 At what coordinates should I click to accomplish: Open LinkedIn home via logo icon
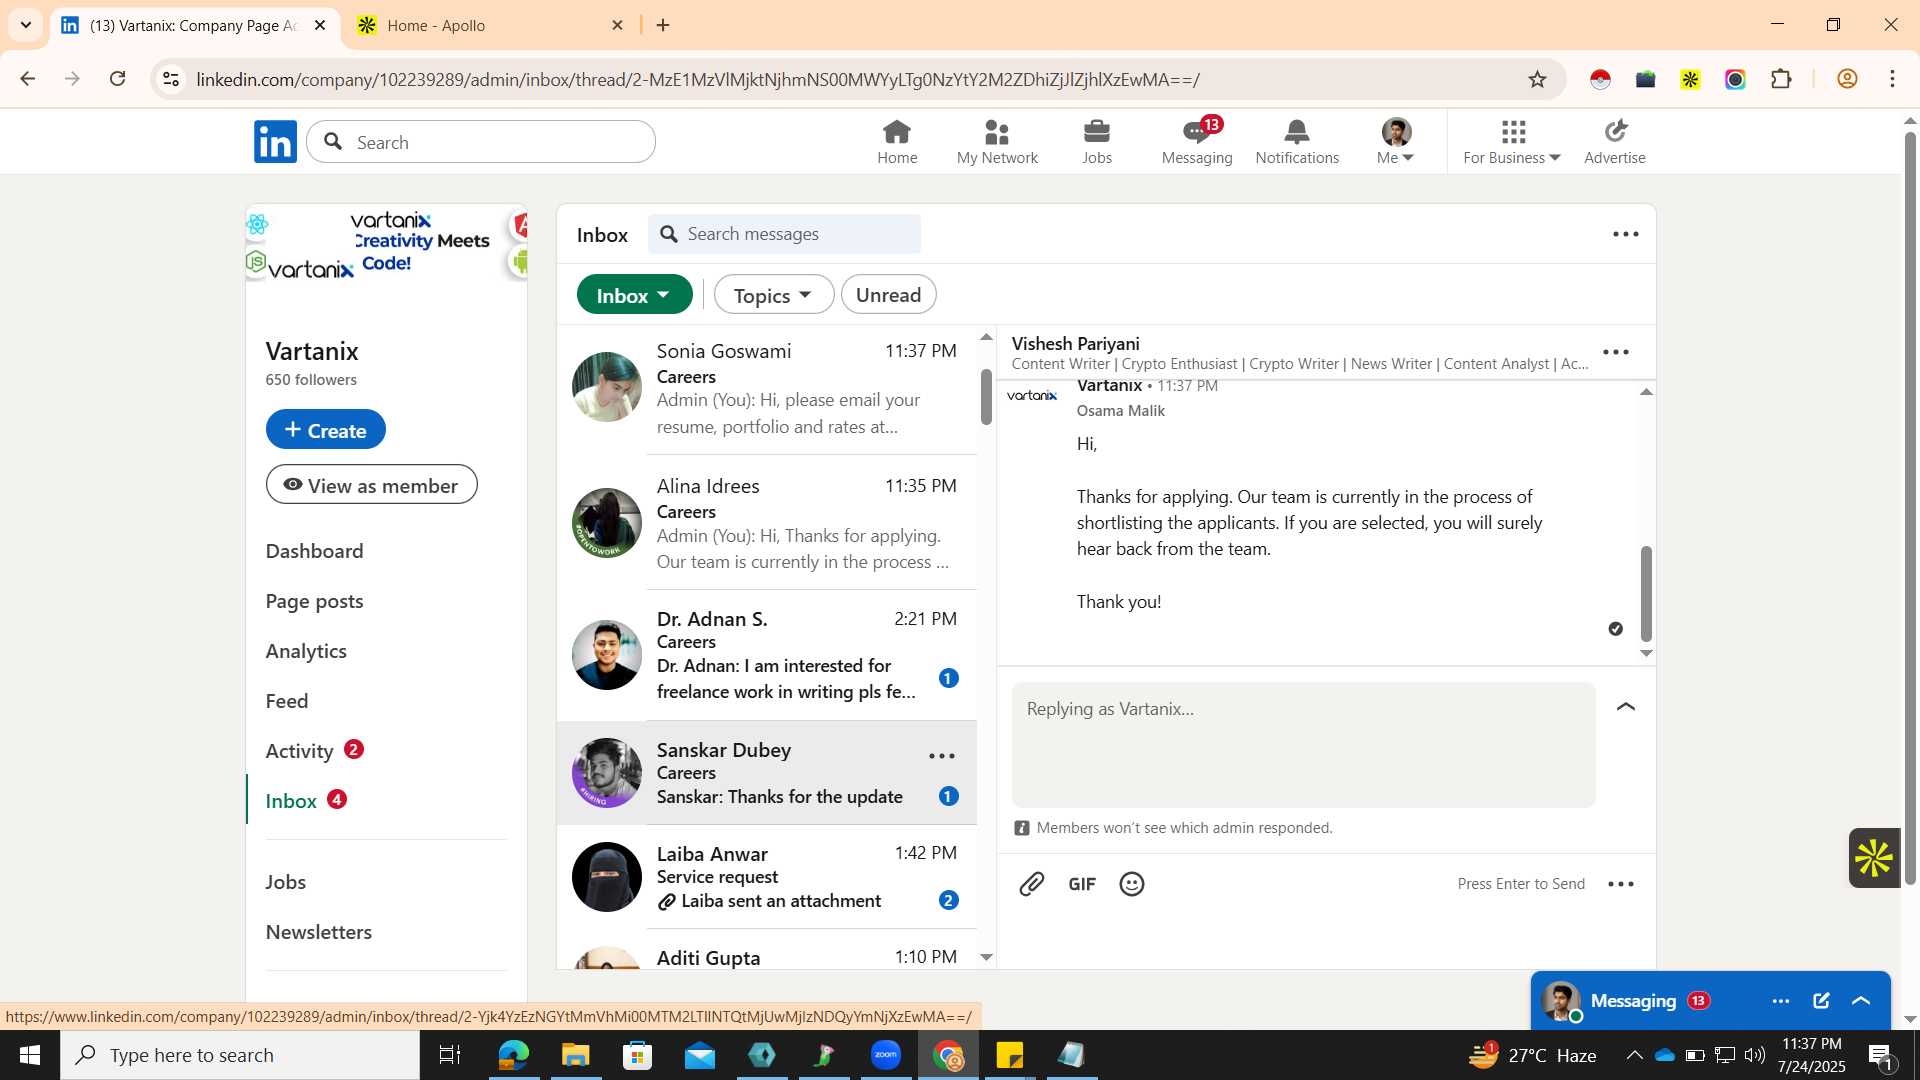click(275, 142)
